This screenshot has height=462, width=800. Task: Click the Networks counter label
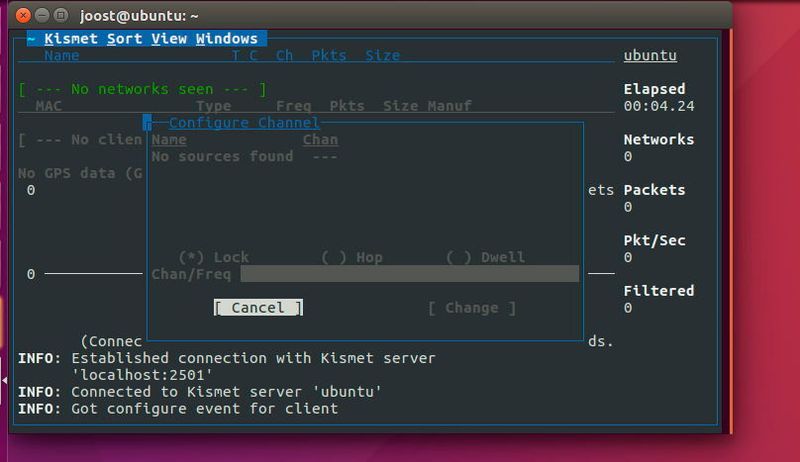click(659, 139)
